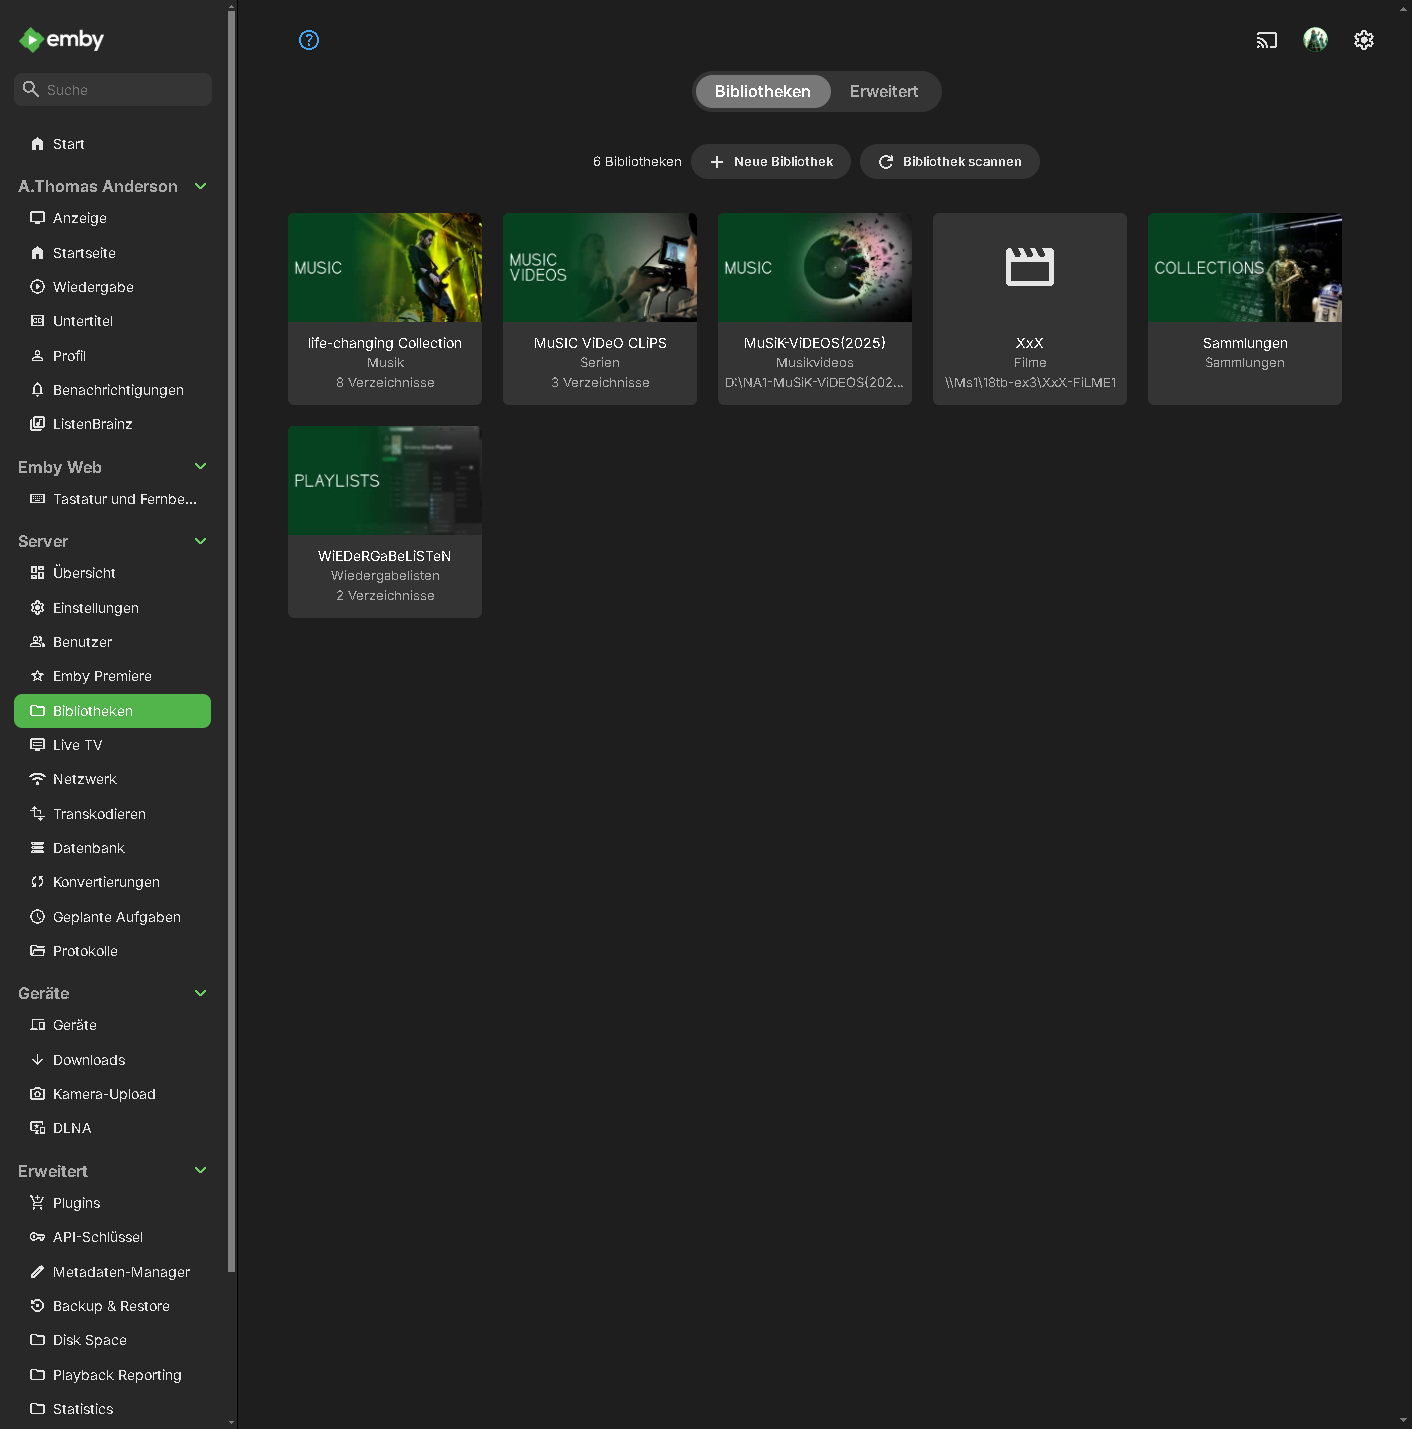The height and width of the screenshot is (1429, 1412).
Task: Collapse the Geräte section chevron
Action: point(200,993)
